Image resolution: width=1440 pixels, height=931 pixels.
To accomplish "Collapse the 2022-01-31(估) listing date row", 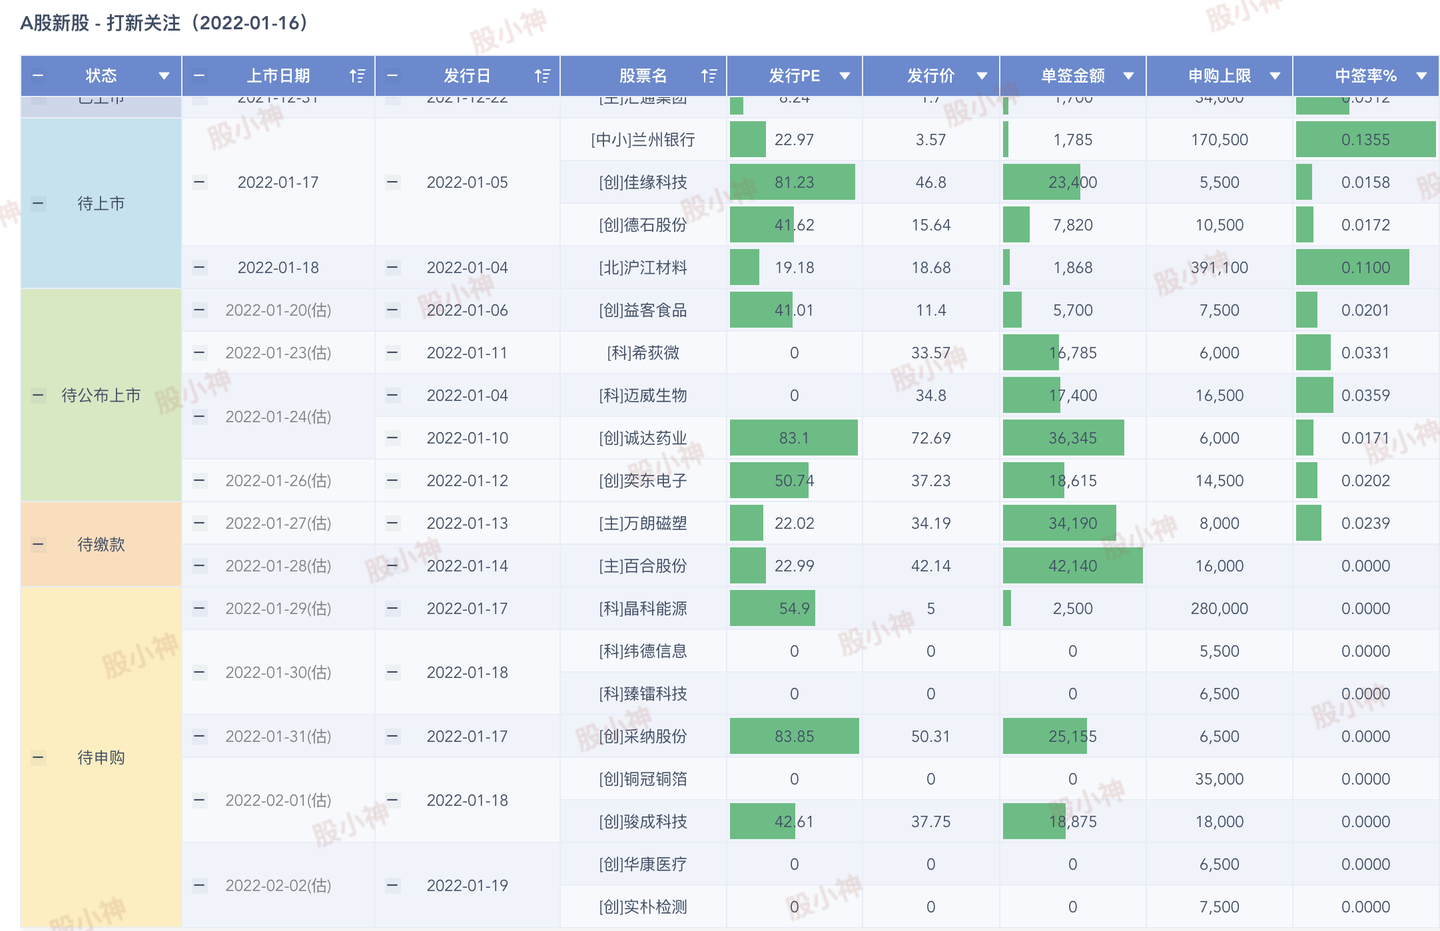I will click(199, 736).
